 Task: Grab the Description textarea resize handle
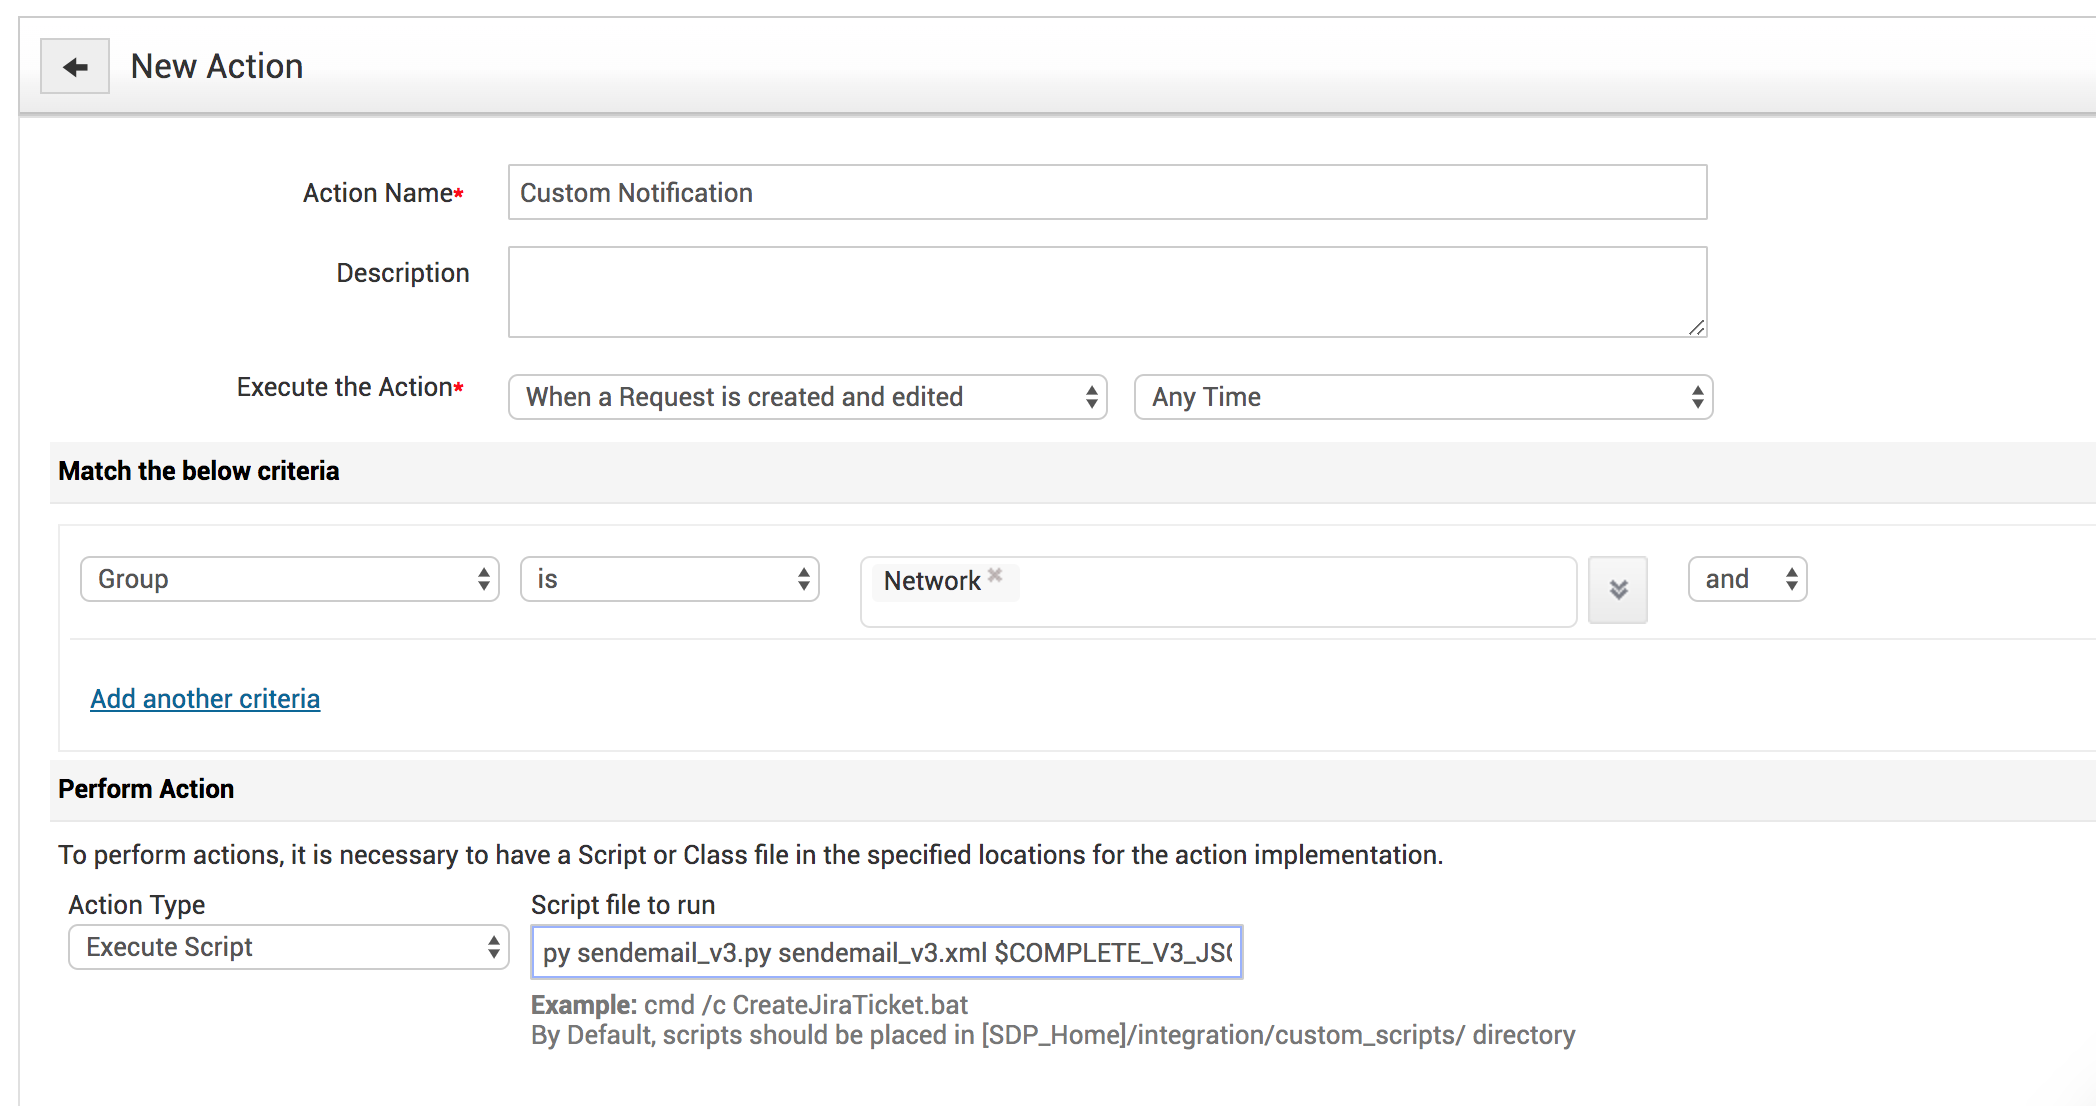(1696, 327)
